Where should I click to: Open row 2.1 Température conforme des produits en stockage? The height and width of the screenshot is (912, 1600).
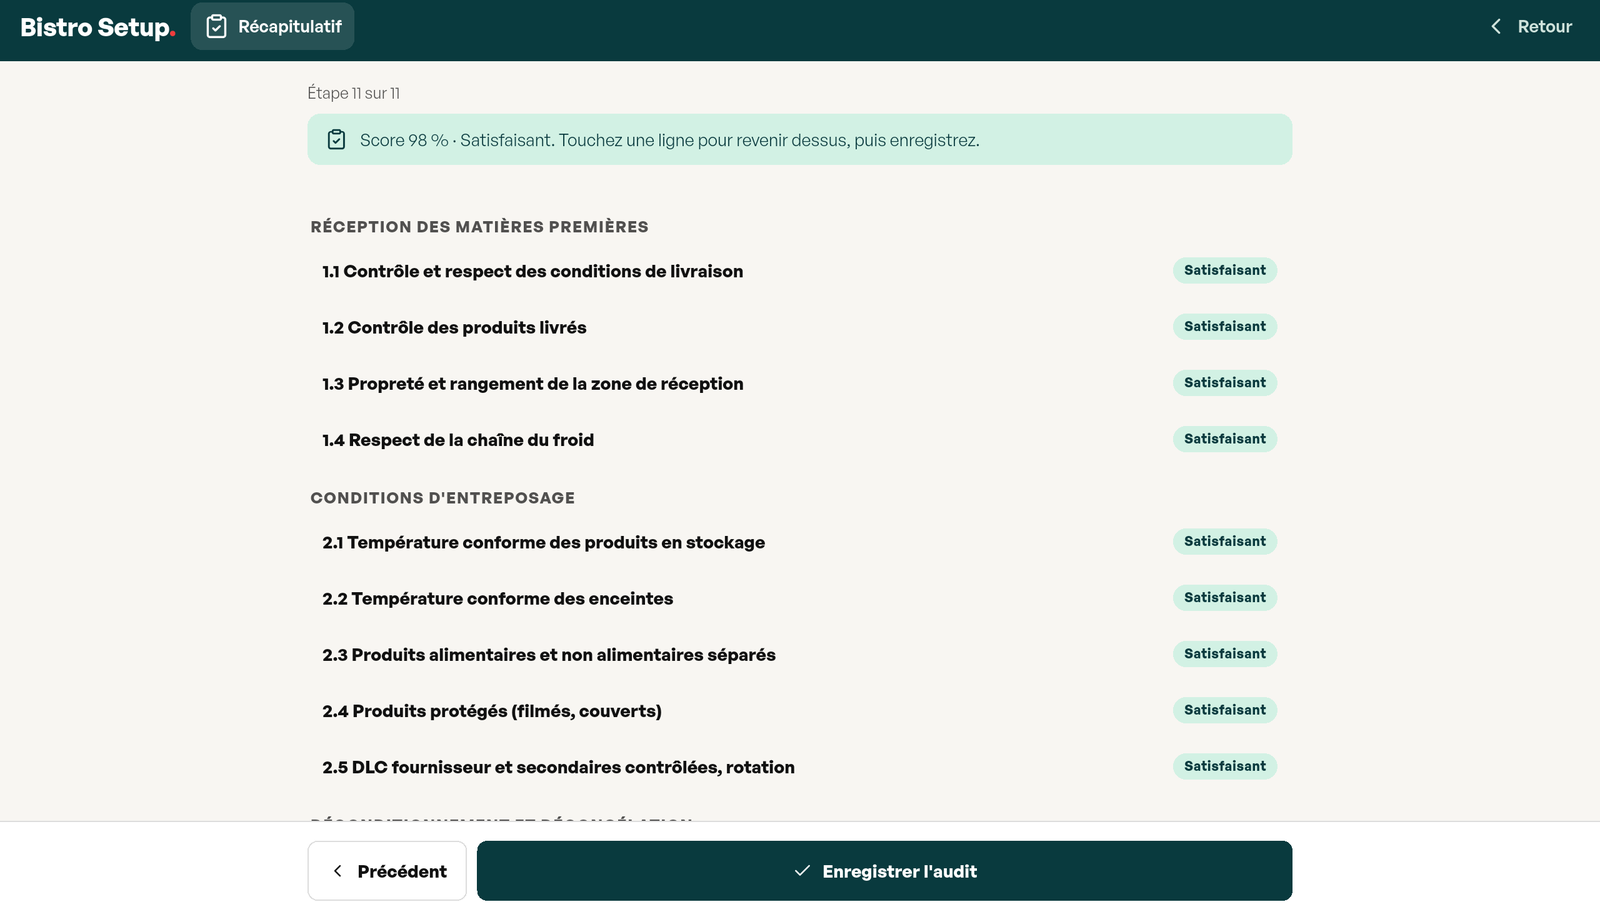(x=800, y=542)
